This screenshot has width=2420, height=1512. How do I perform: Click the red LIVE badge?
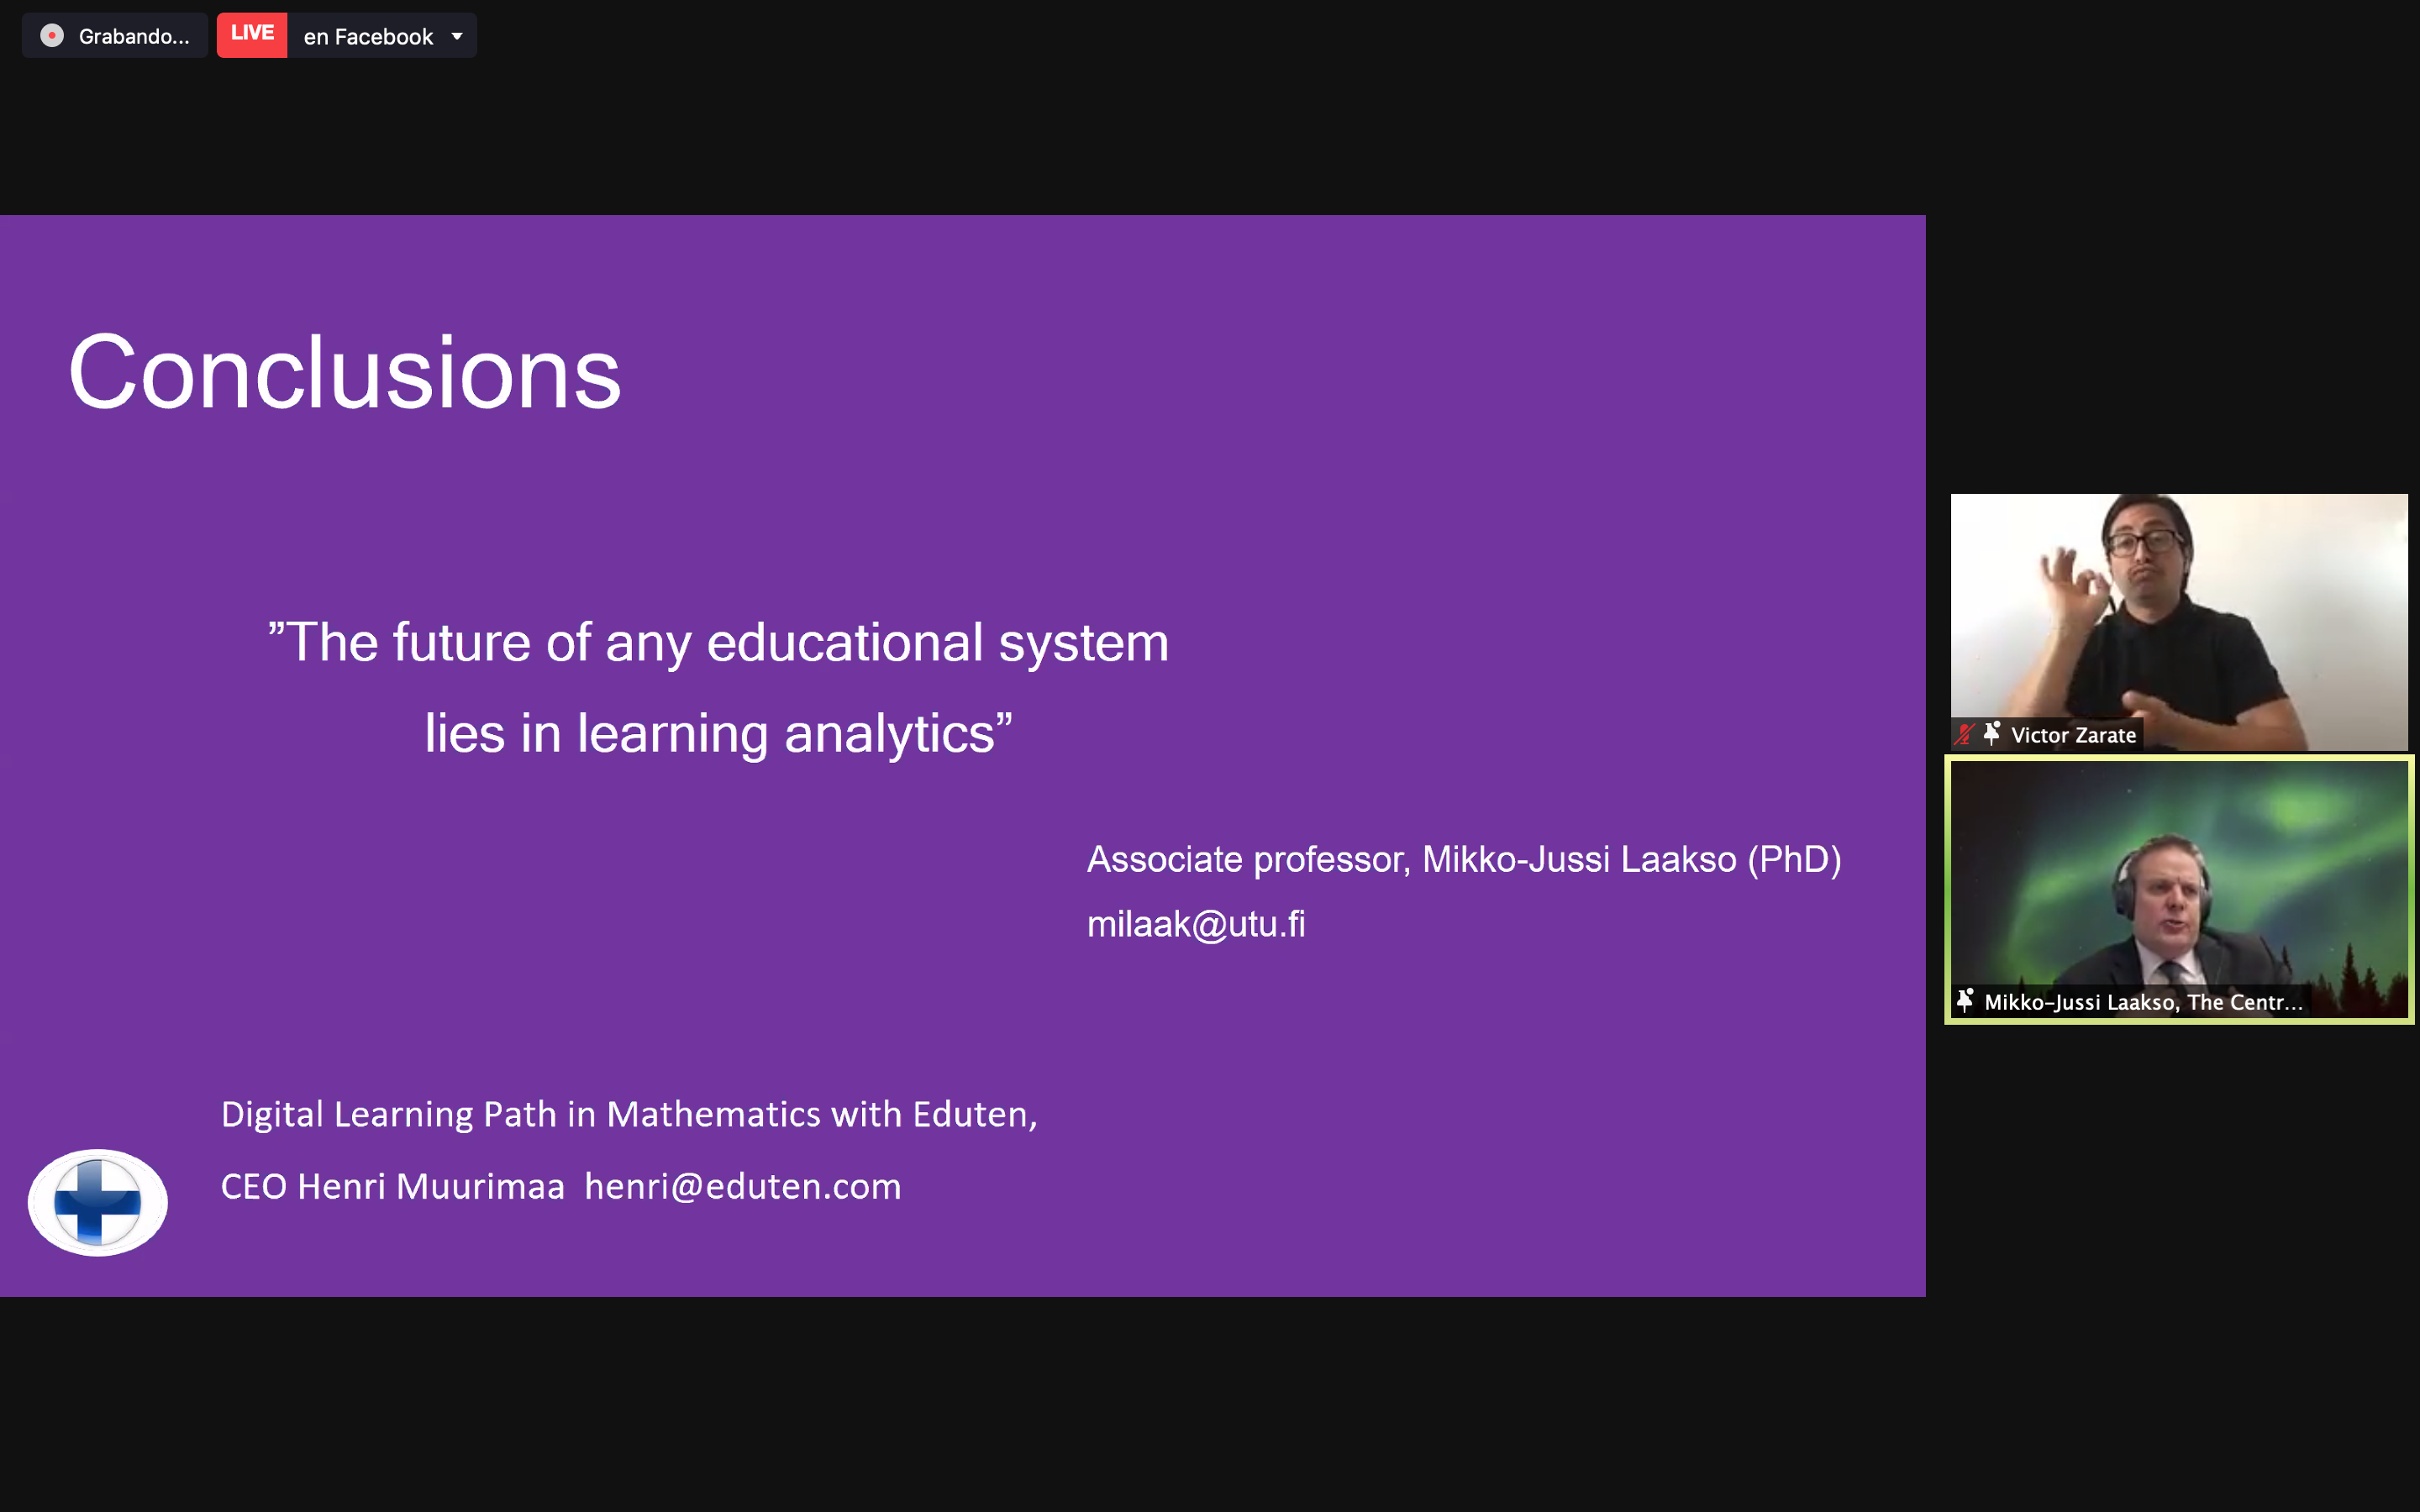point(252,34)
